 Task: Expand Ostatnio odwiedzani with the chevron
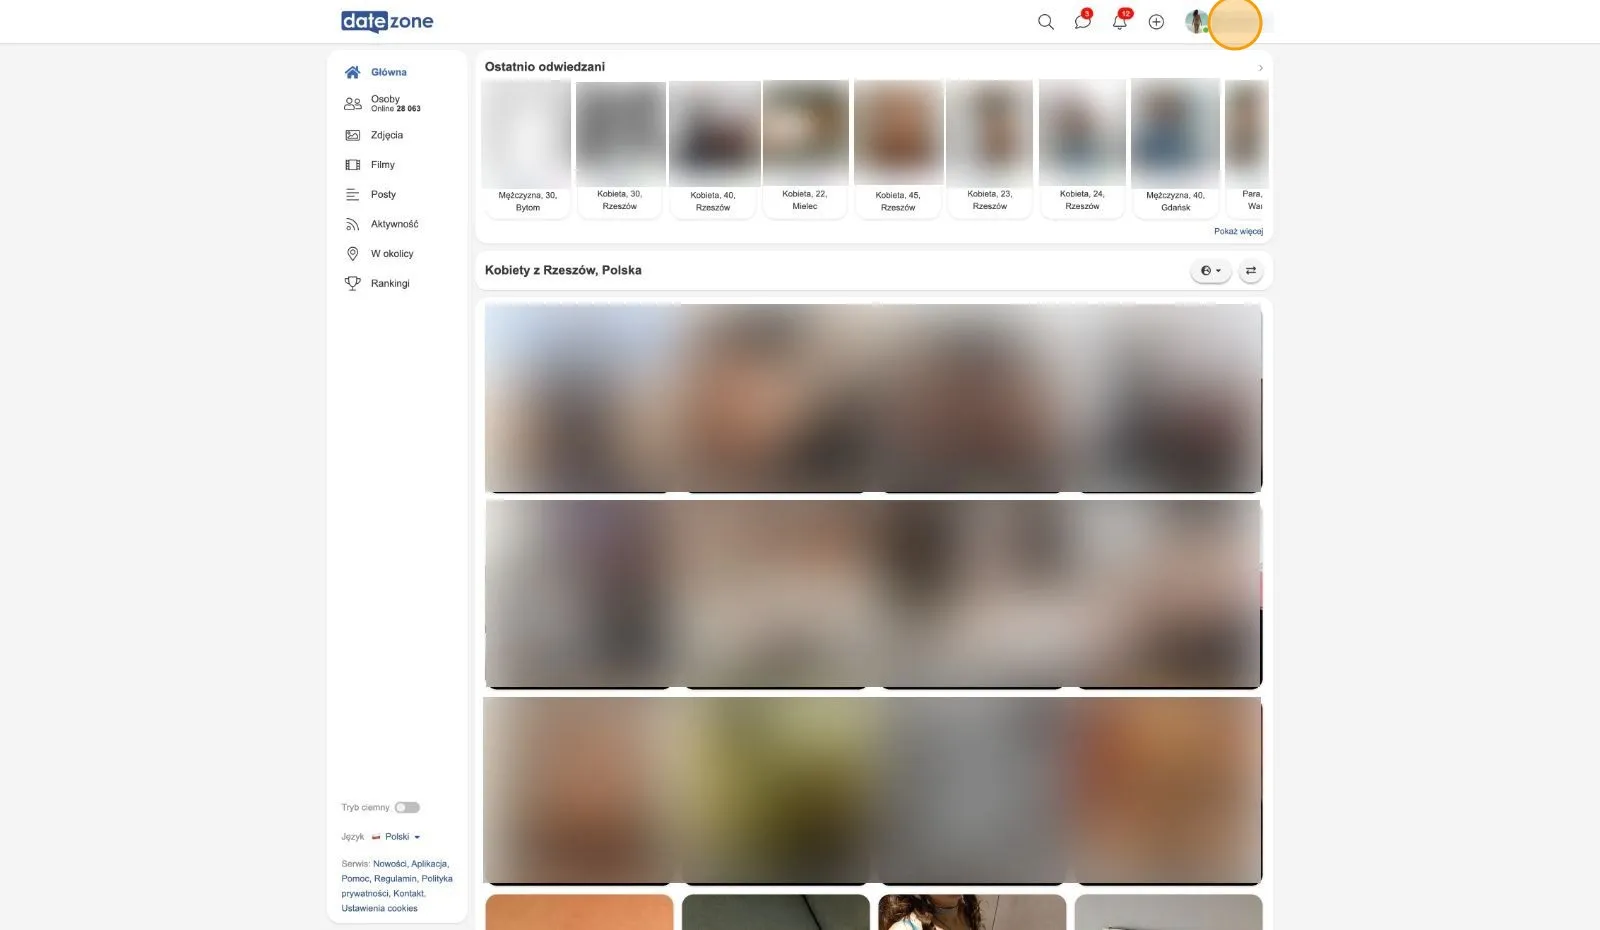(x=1260, y=68)
